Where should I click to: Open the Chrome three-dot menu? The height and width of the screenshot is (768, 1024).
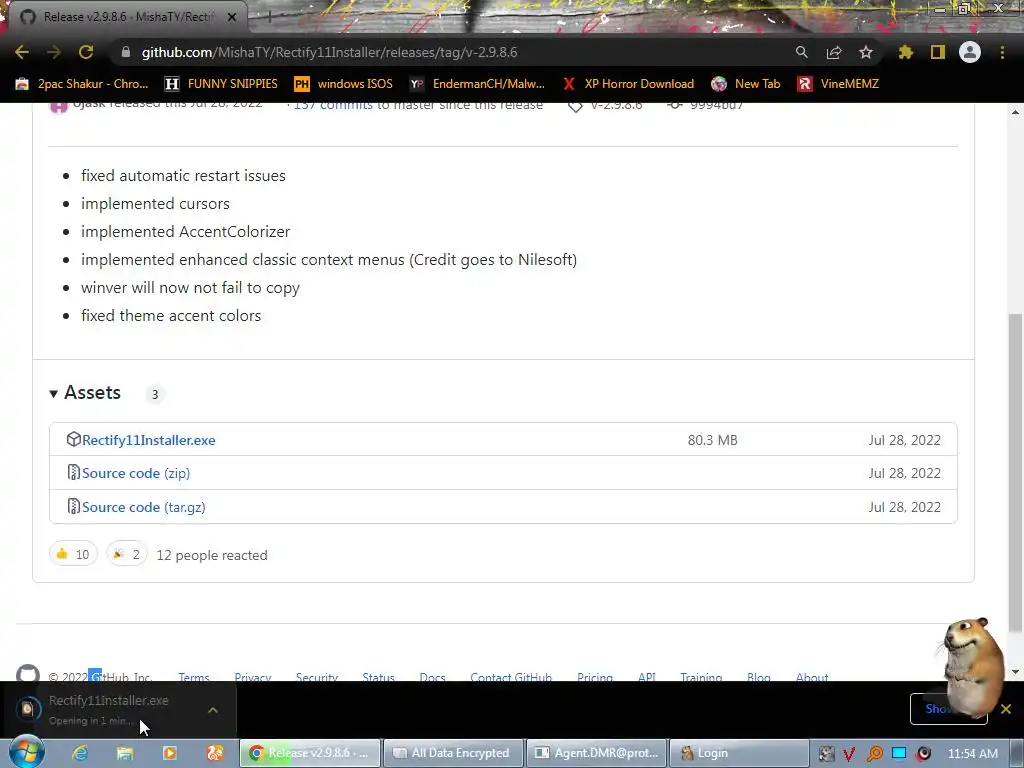click(x=1002, y=52)
